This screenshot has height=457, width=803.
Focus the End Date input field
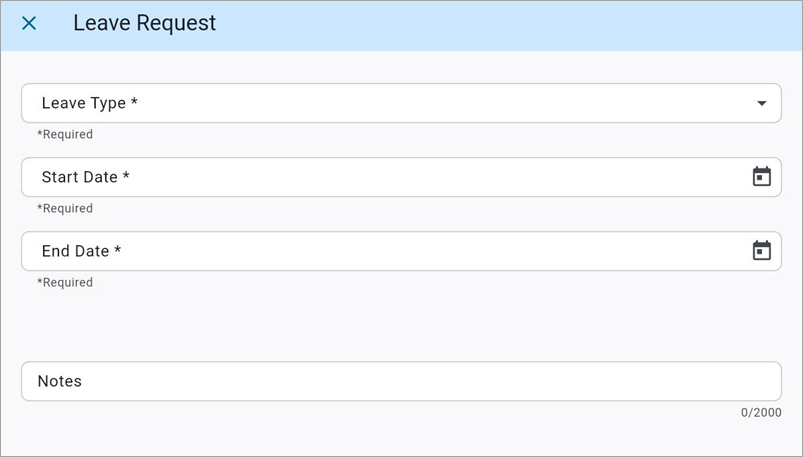(x=400, y=251)
